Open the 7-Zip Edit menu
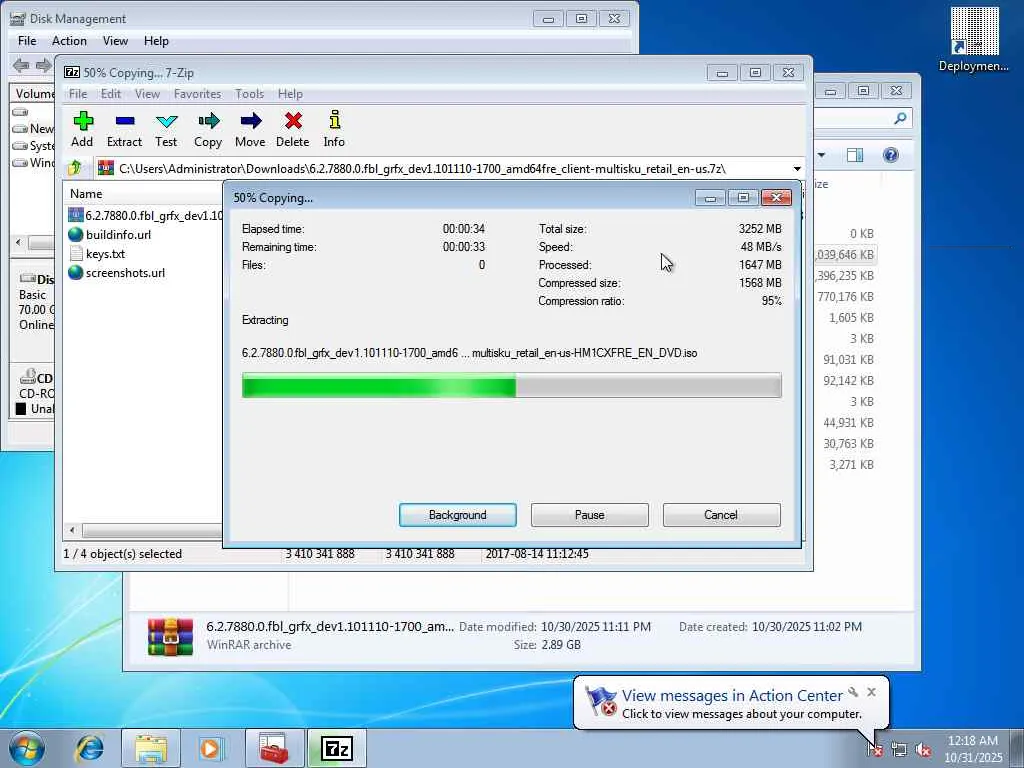 (110, 94)
